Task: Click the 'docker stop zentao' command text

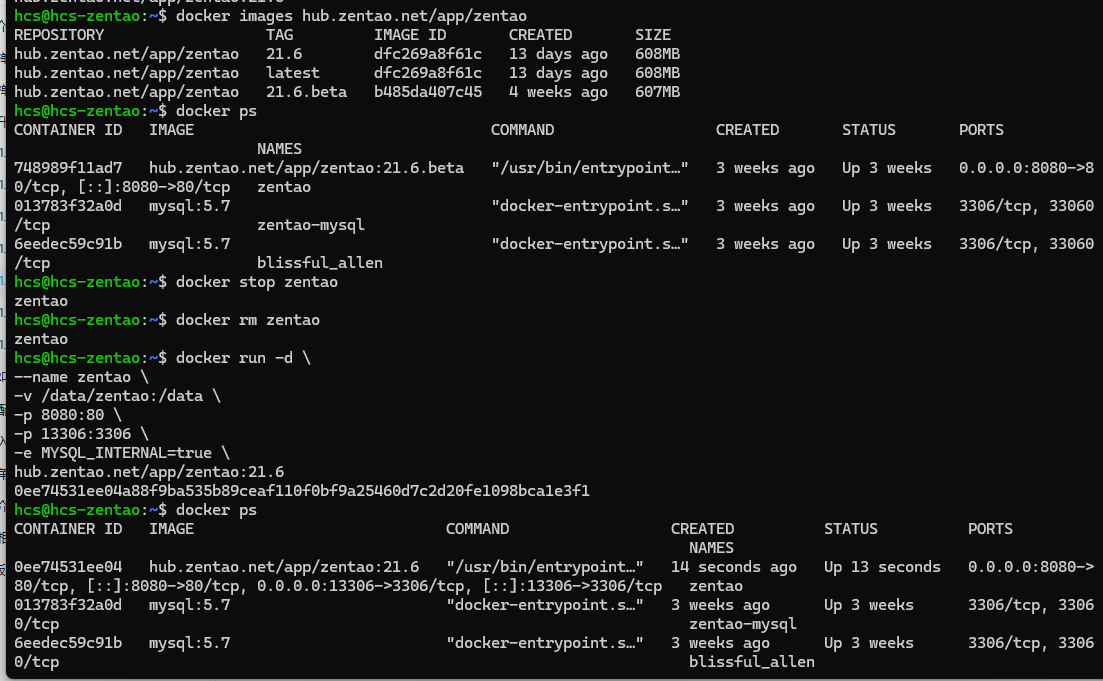Action: pos(257,282)
